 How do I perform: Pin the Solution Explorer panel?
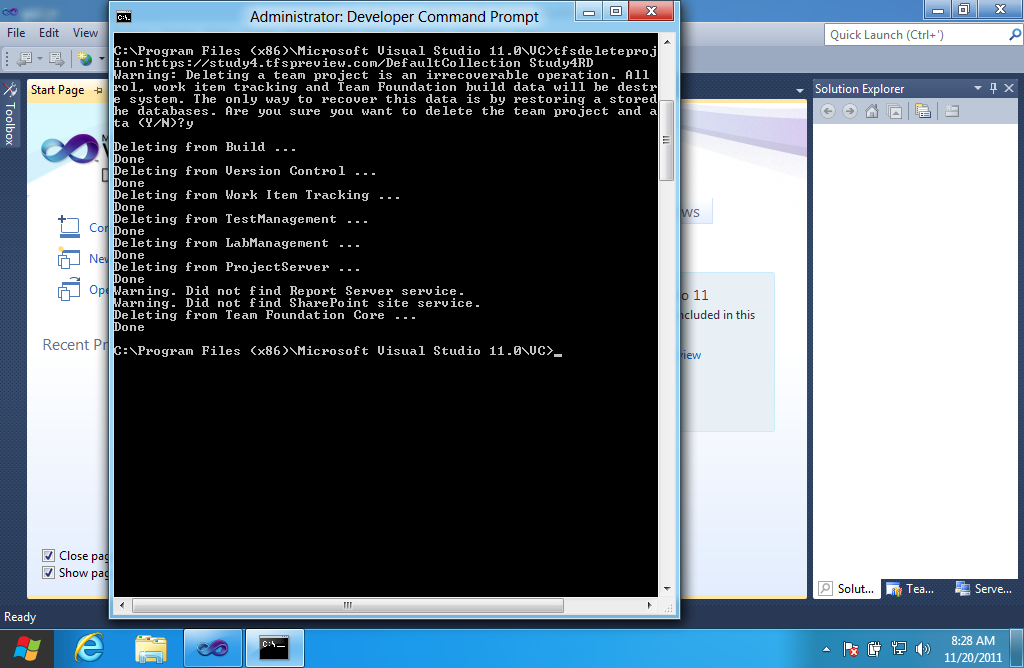[993, 88]
